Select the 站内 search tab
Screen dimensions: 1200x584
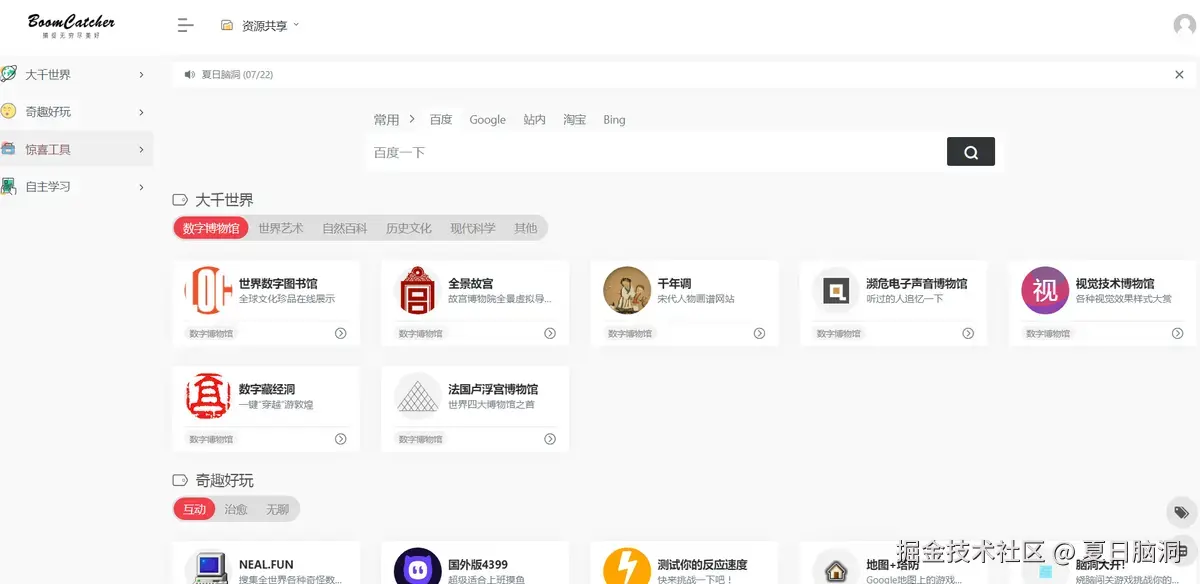pyautogui.click(x=535, y=119)
